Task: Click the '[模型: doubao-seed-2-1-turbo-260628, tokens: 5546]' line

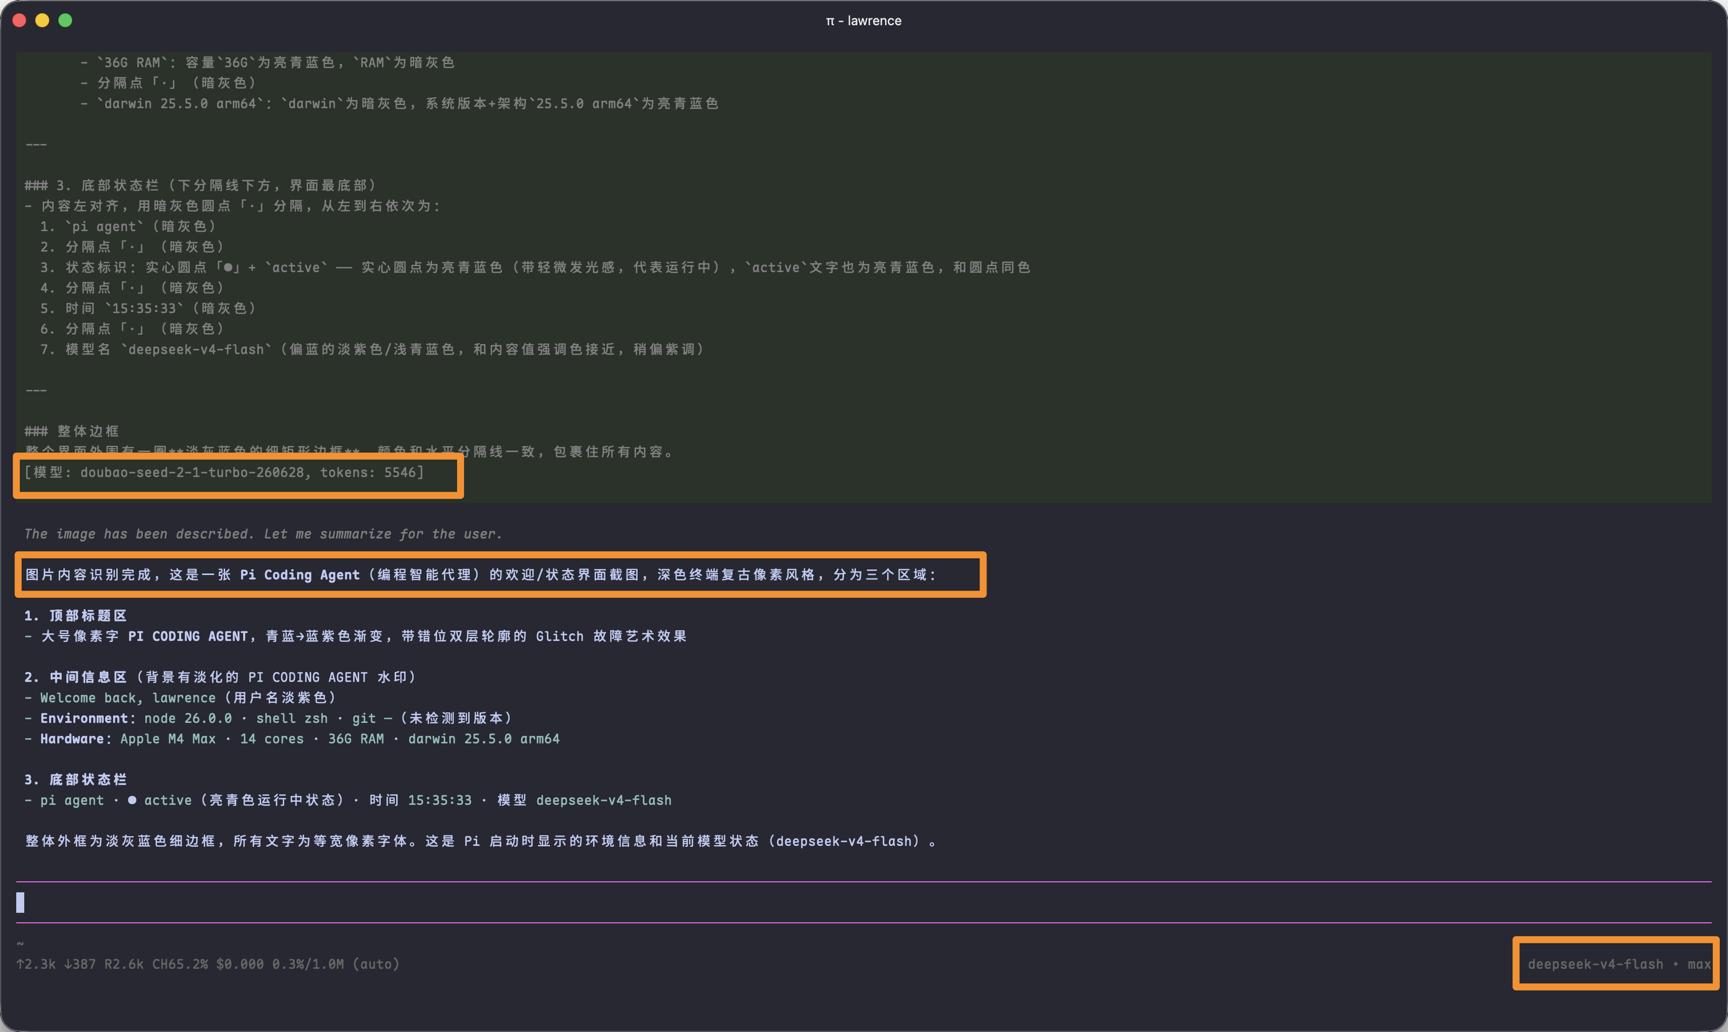Action: tap(224, 472)
